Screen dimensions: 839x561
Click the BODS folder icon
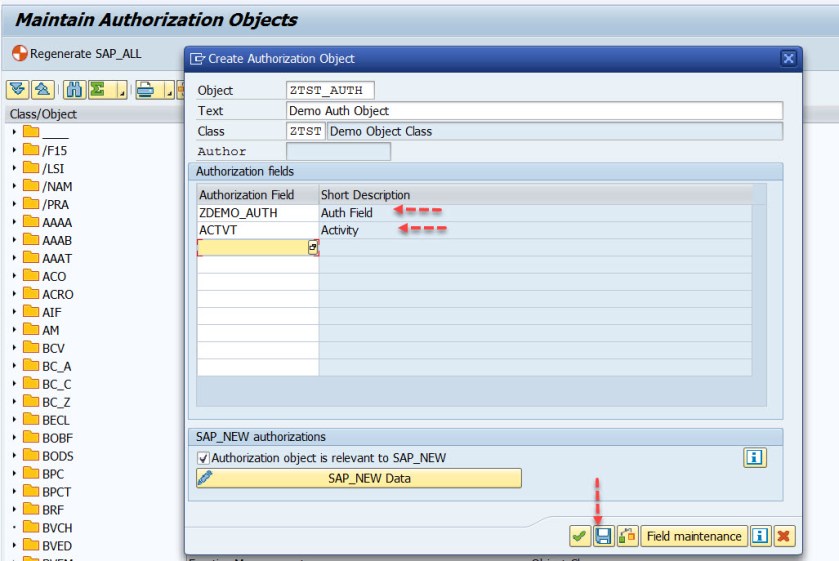click(x=31, y=455)
